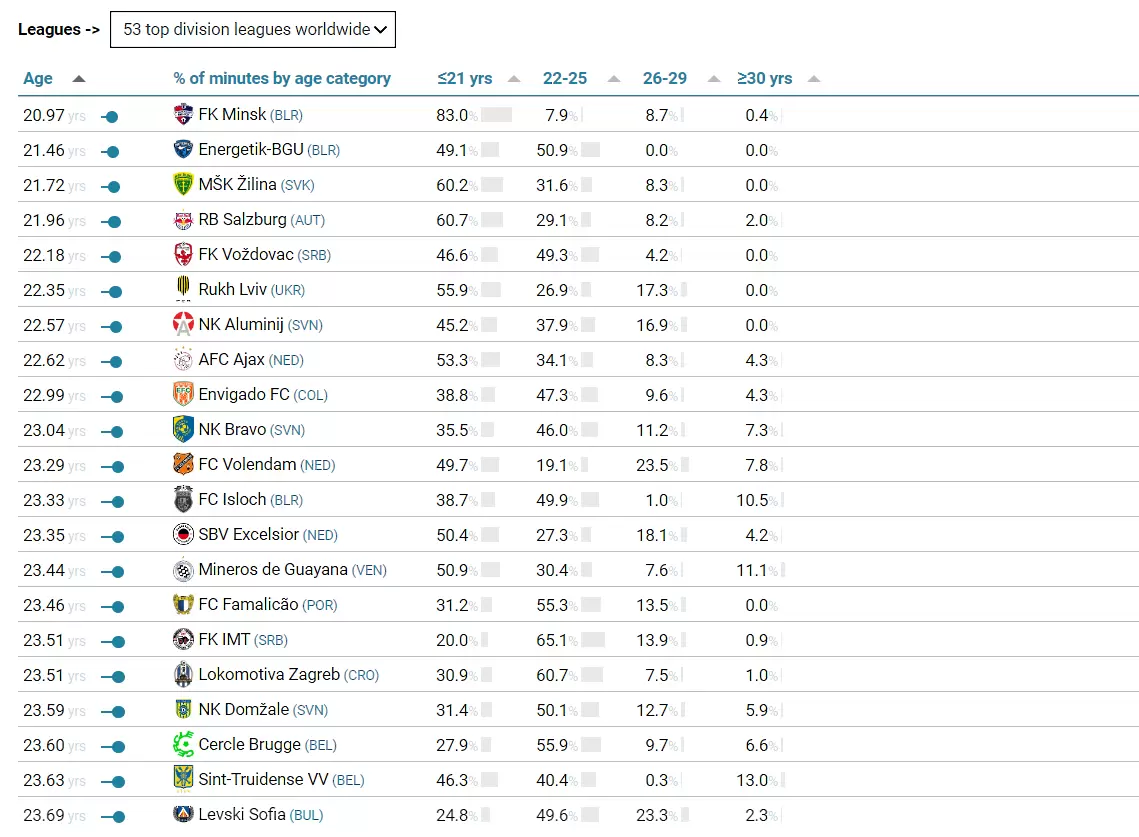Click the ≥30 yrs column header

click(764, 79)
